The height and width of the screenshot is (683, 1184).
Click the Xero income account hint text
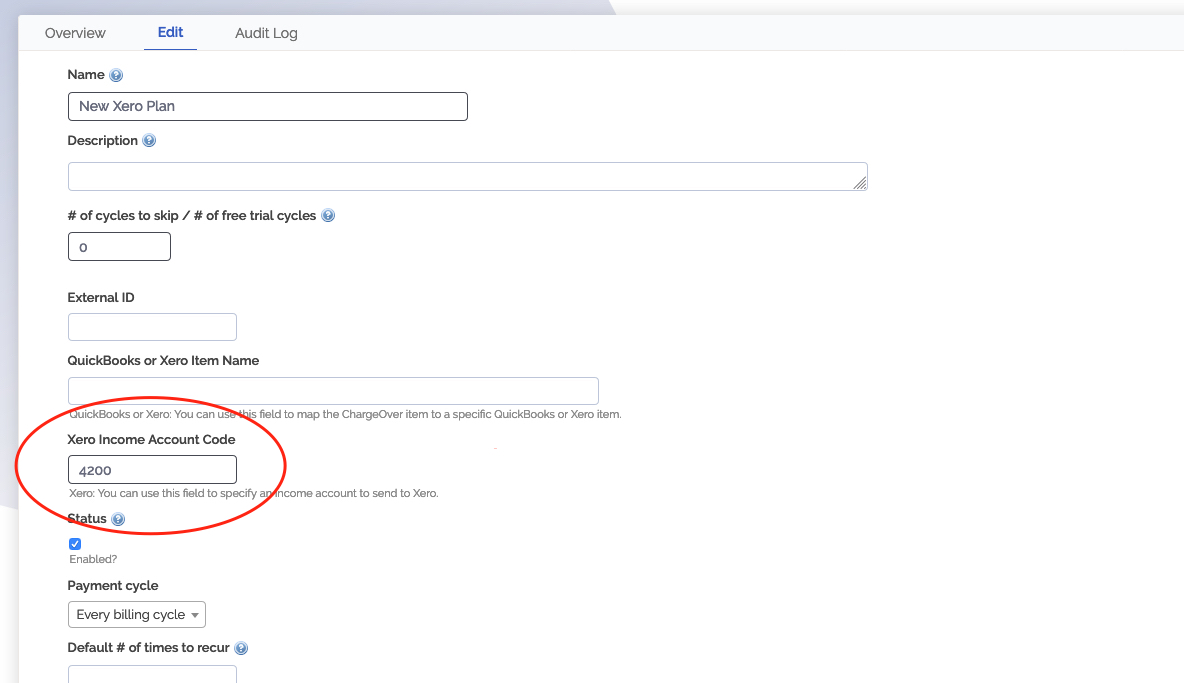(254, 494)
